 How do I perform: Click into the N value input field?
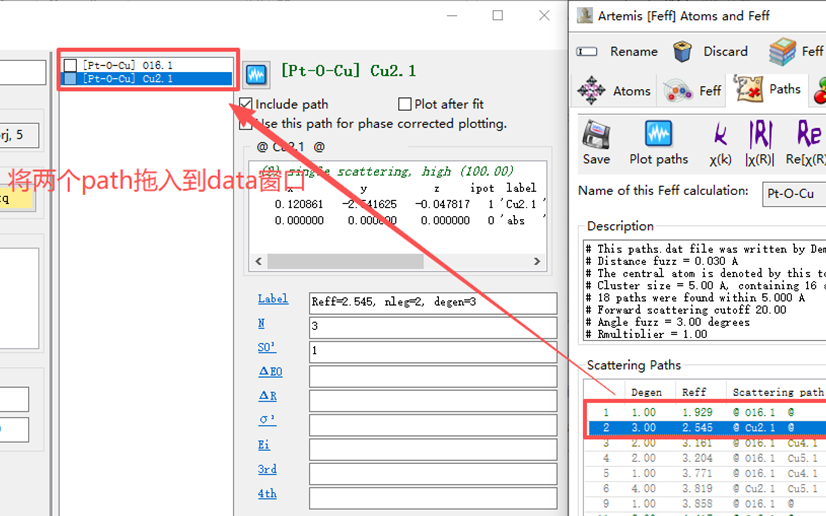click(x=432, y=326)
